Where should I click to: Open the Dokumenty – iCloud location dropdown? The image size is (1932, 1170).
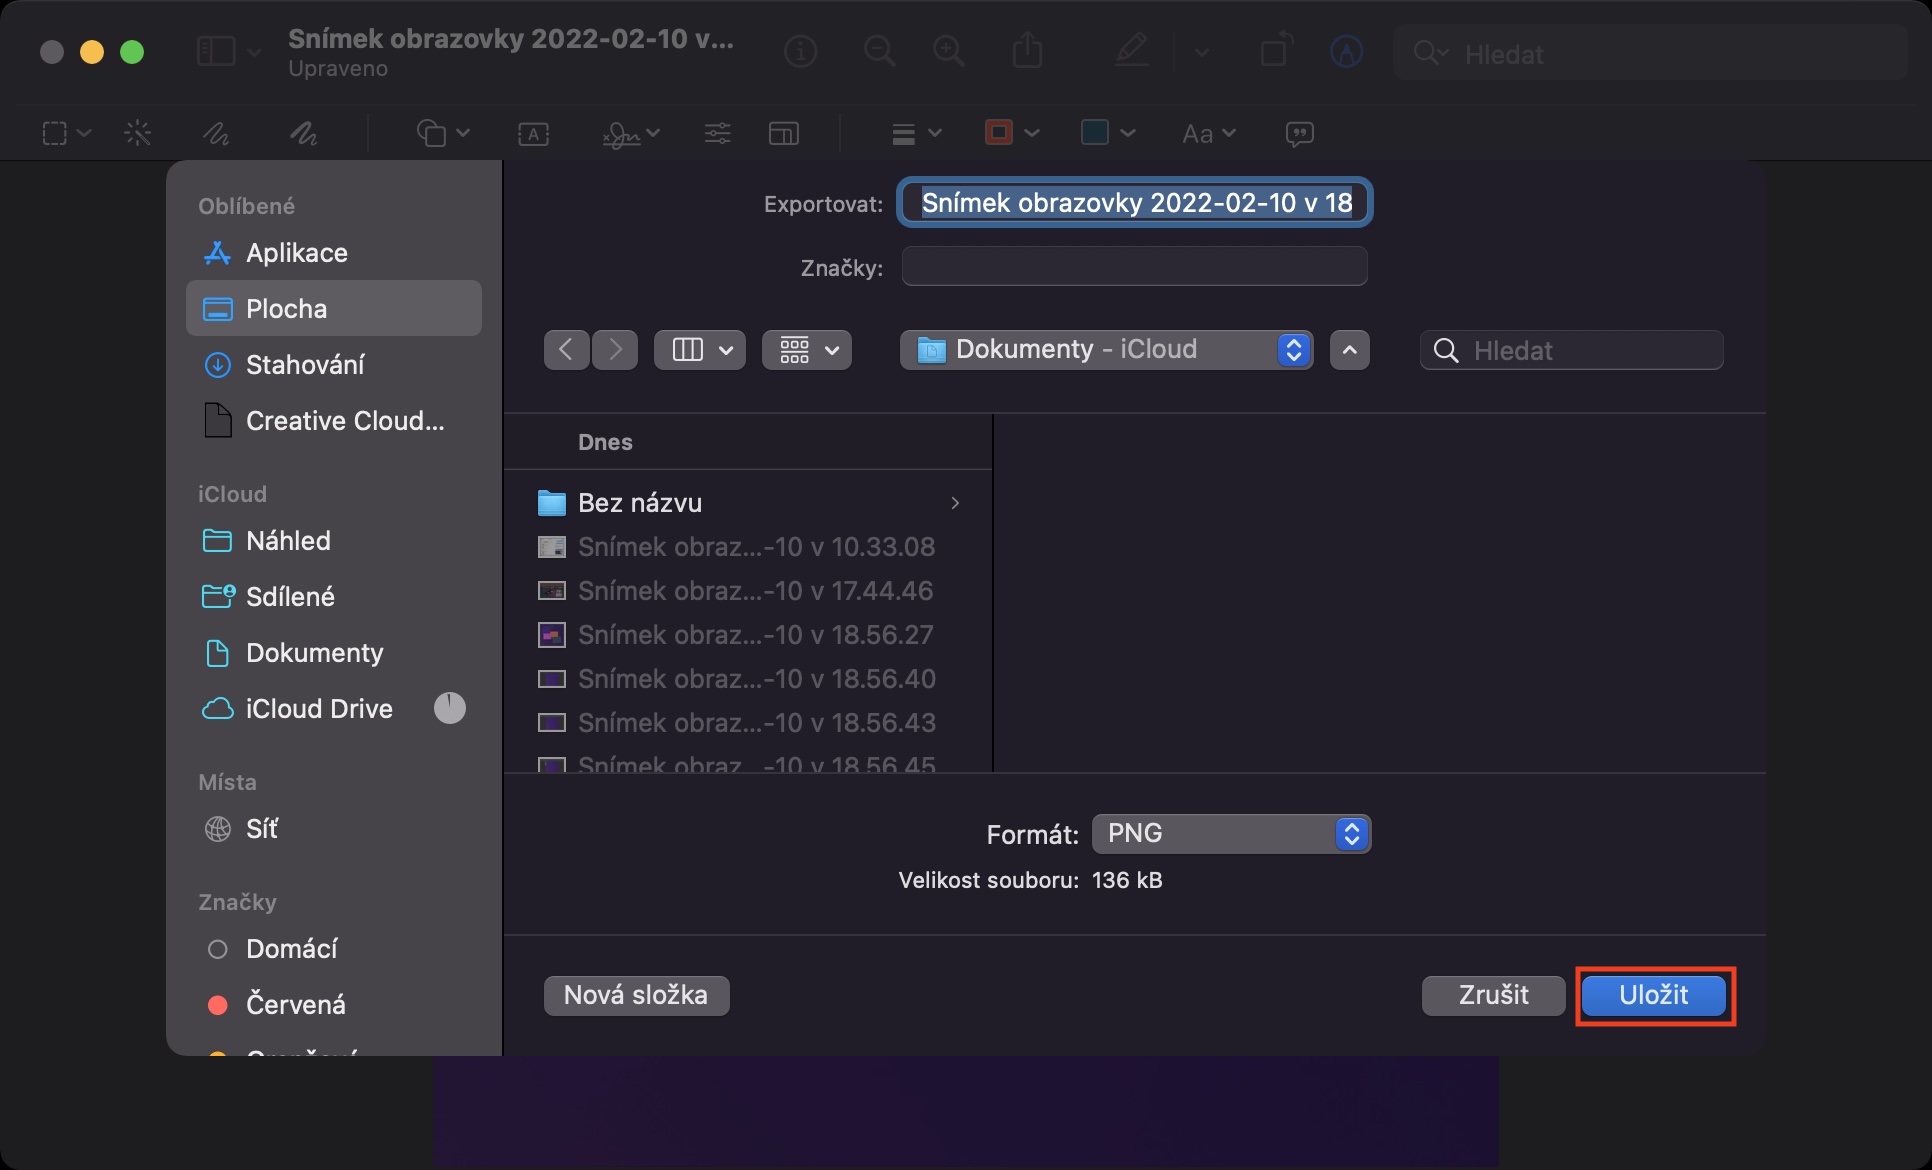(x=1106, y=349)
